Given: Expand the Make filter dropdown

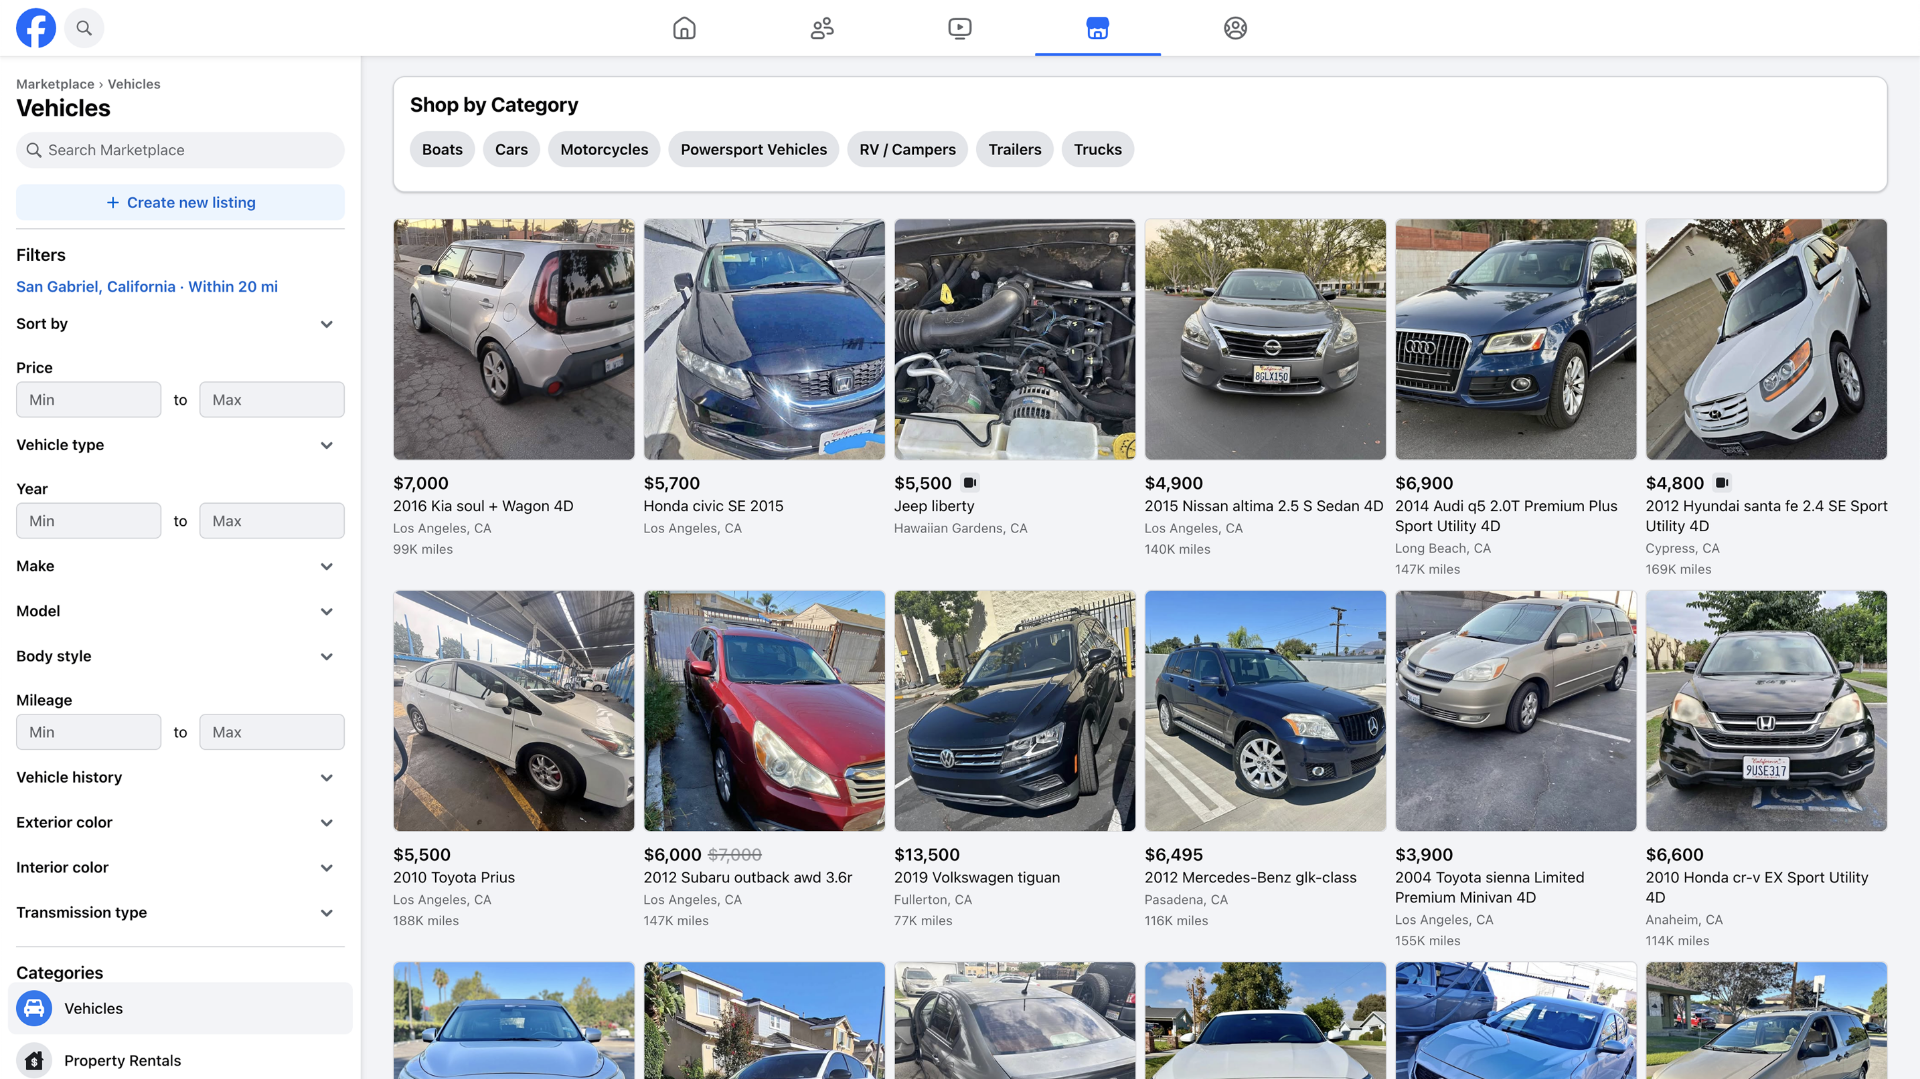Looking at the screenshot, I should (x=326, y=566).
